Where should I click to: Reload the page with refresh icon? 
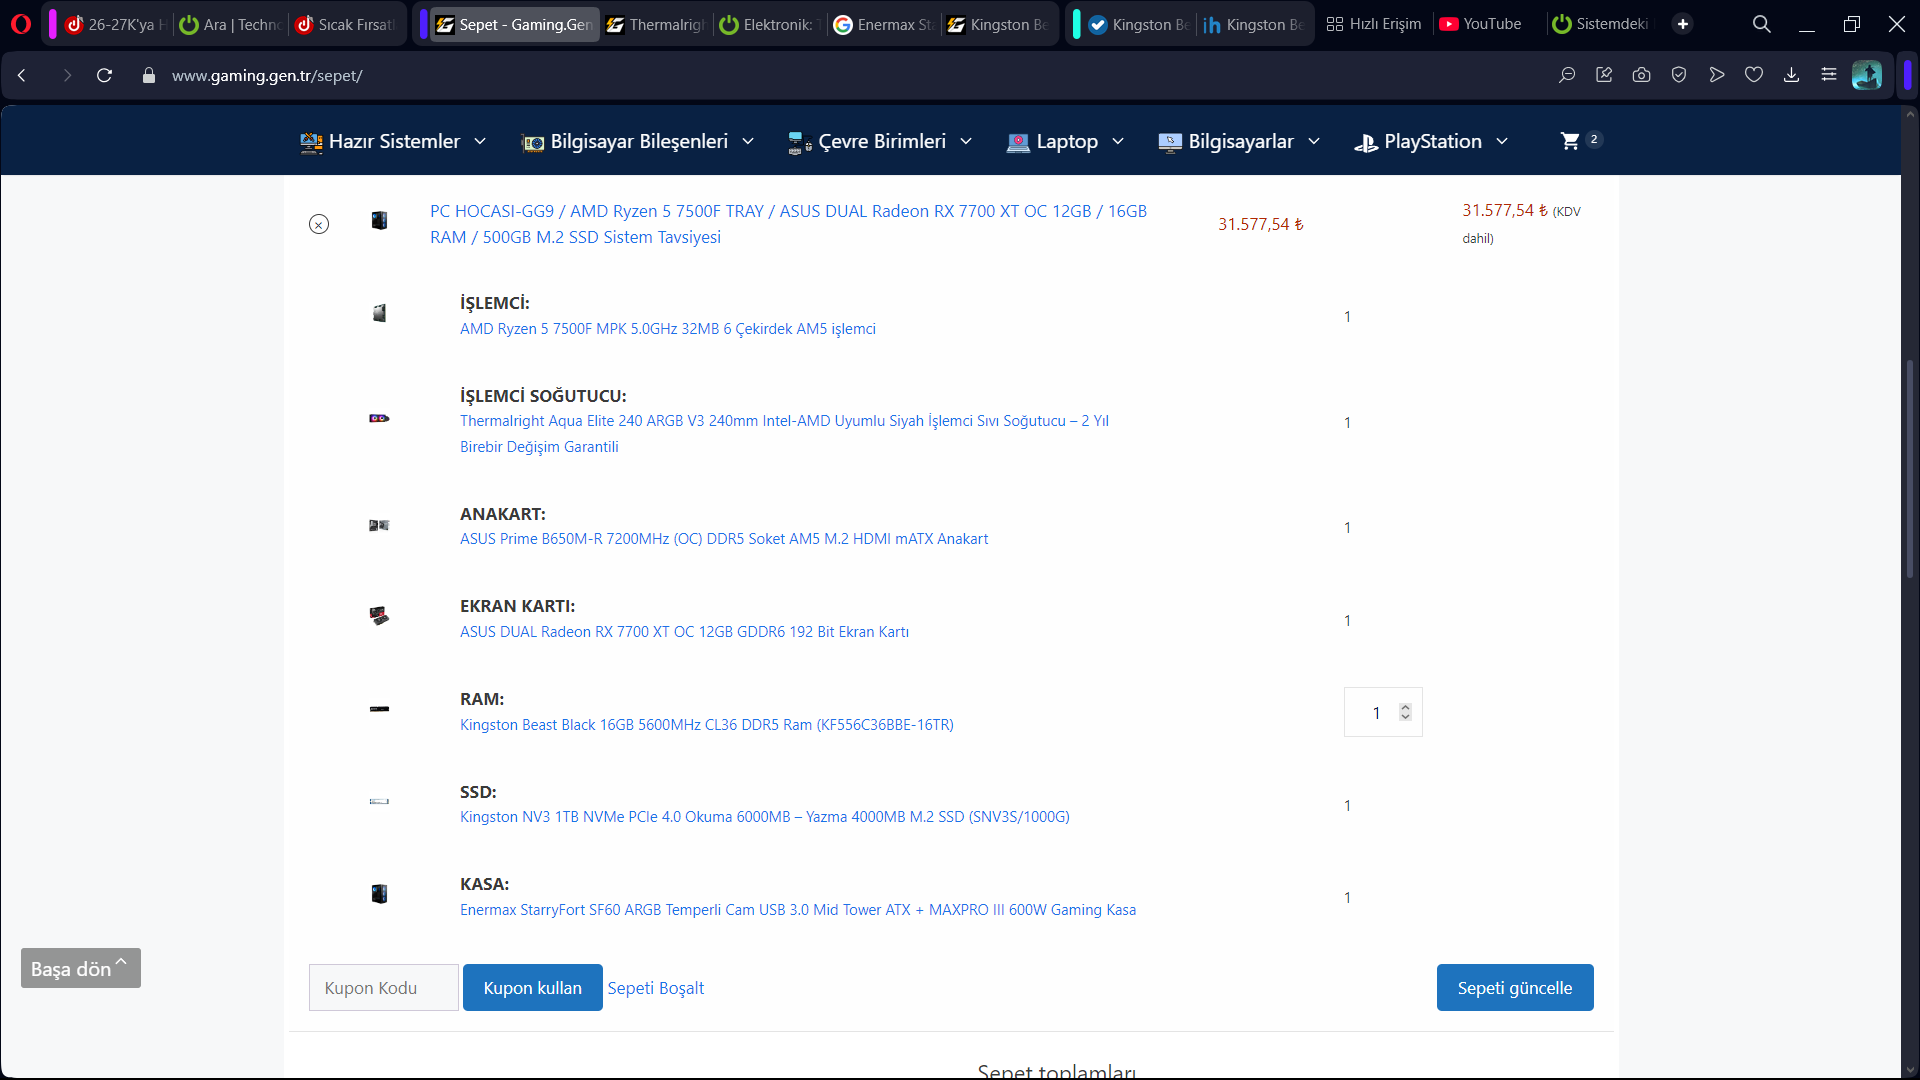click(x=104, y=75)
